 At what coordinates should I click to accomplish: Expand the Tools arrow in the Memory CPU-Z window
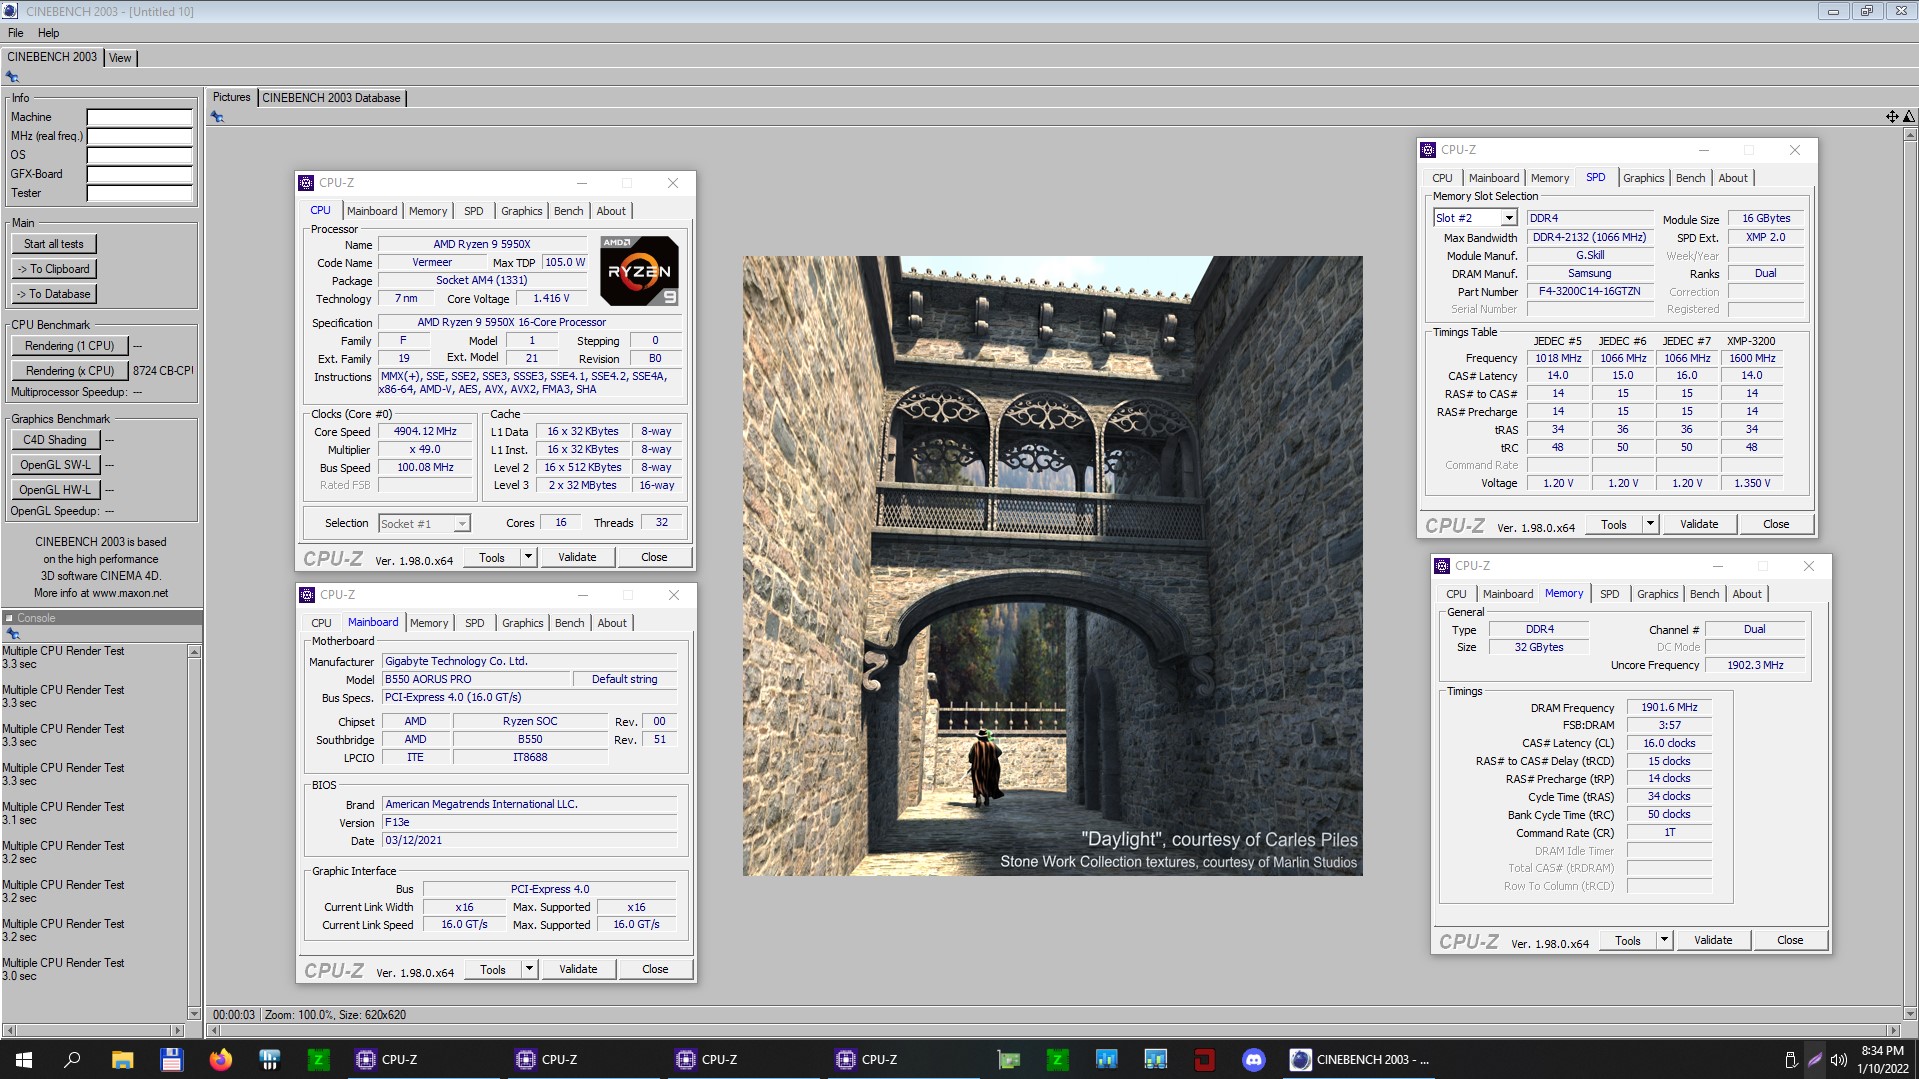coord(1664,940)
